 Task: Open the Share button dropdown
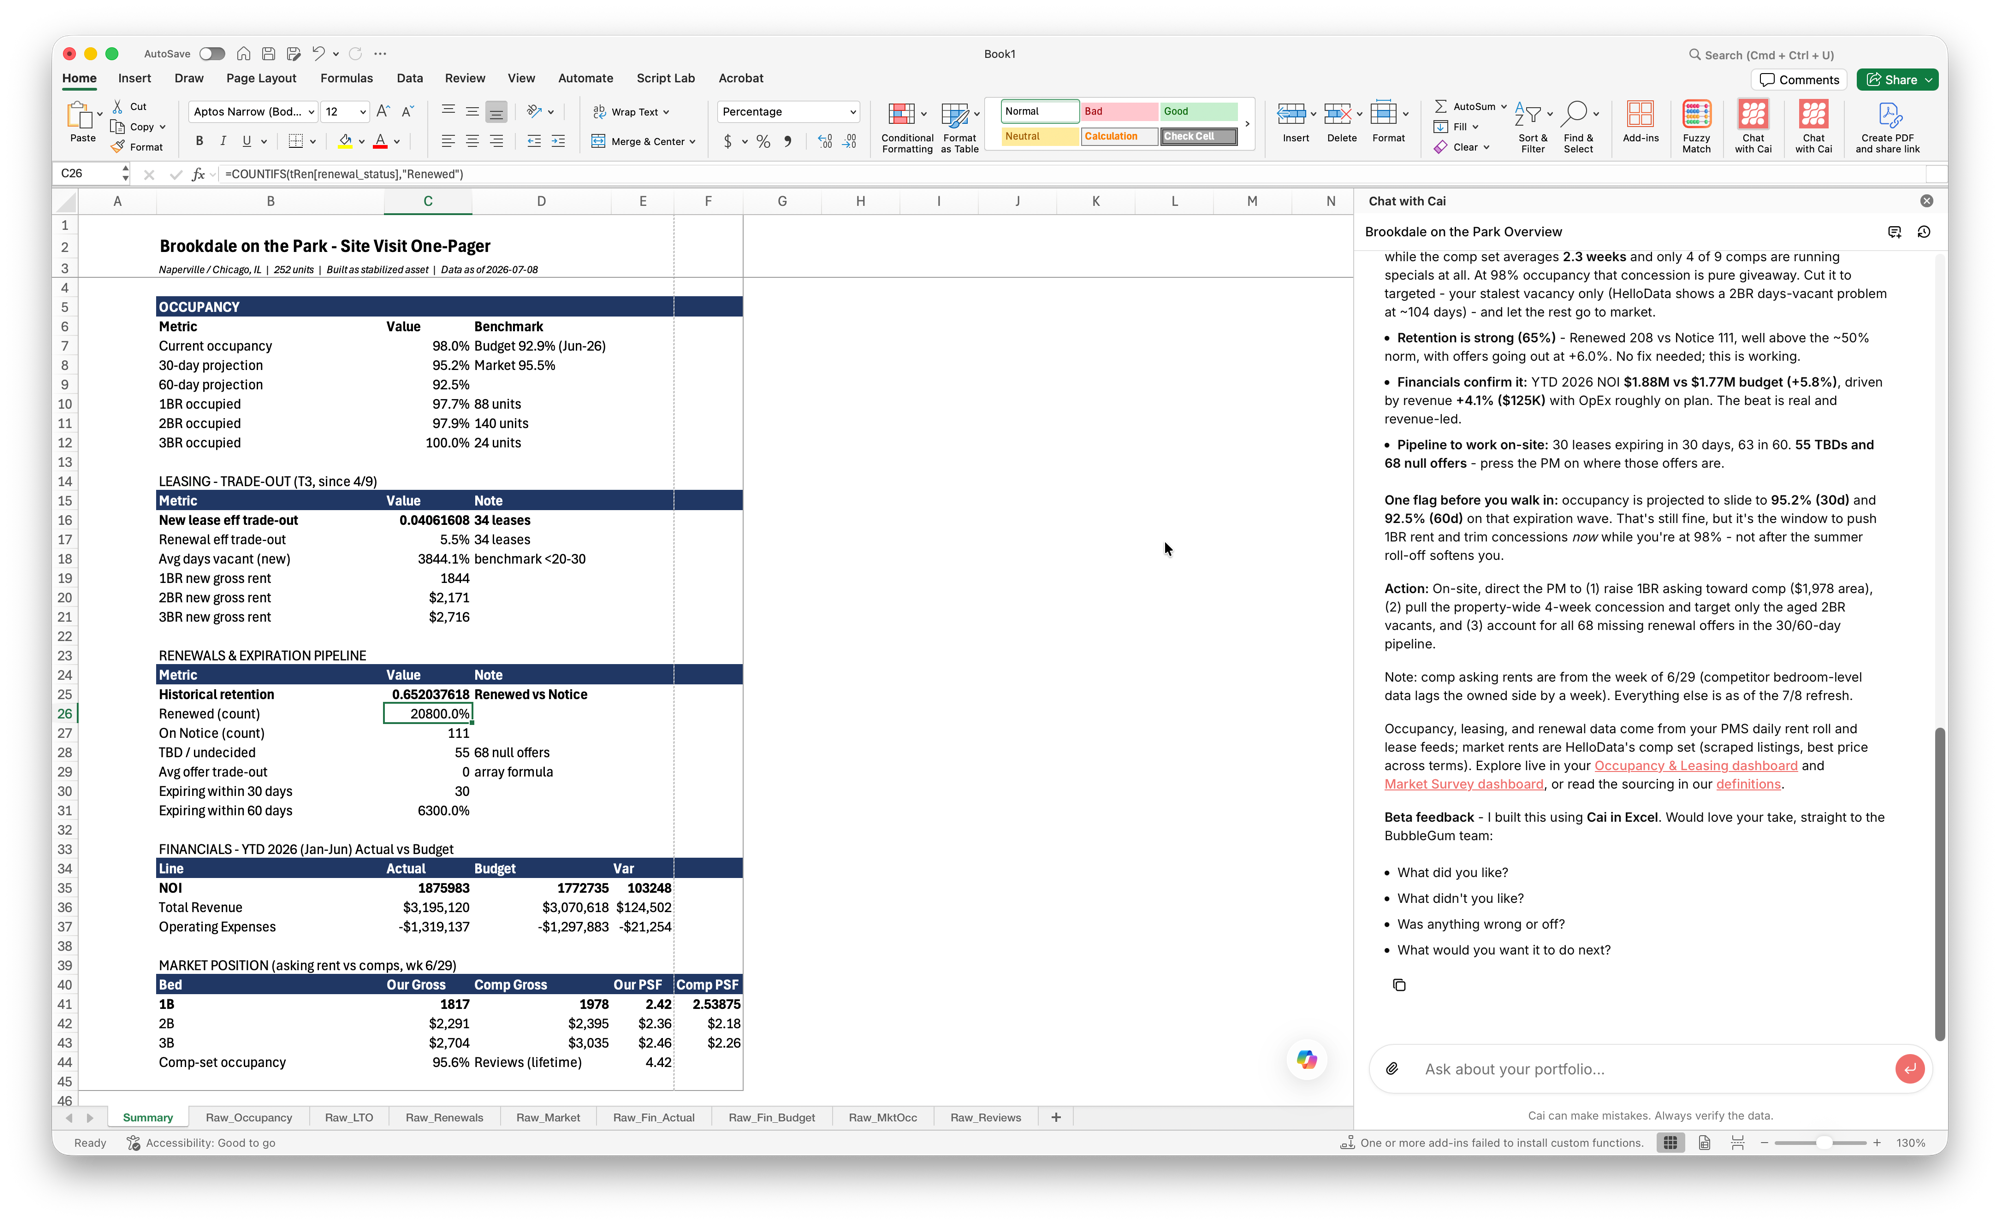1929,80
